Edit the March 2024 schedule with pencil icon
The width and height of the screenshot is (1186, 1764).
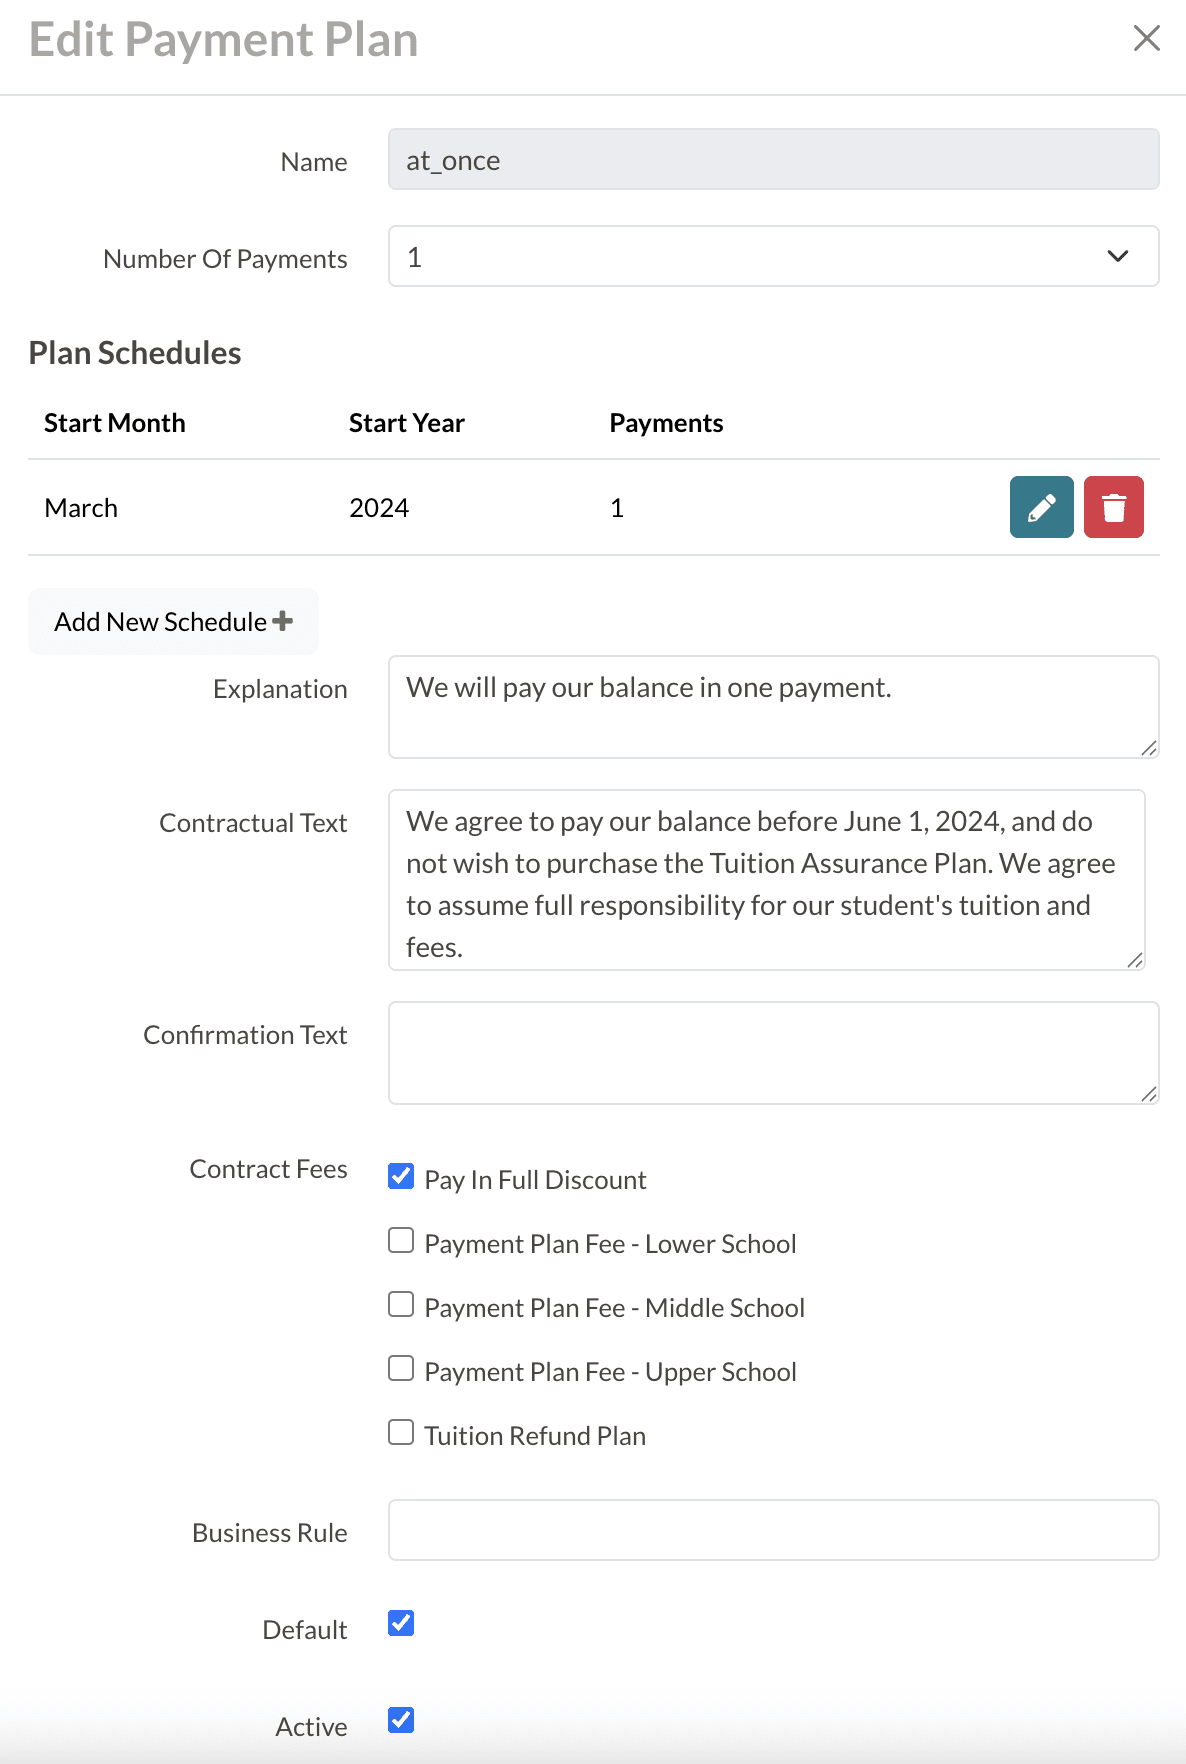pyautogui.click(x=1041, y=508)
